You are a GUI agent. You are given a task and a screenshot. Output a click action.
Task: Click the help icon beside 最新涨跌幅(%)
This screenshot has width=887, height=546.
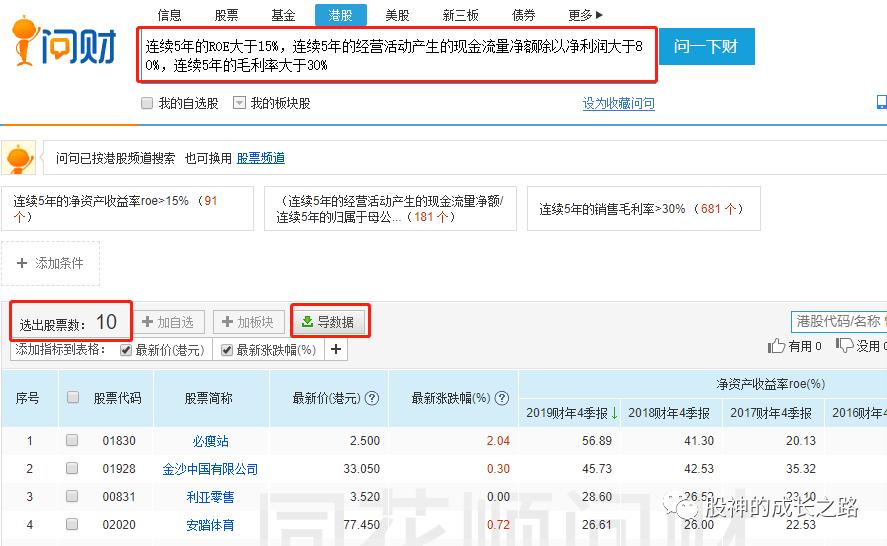tap(502, 398)
